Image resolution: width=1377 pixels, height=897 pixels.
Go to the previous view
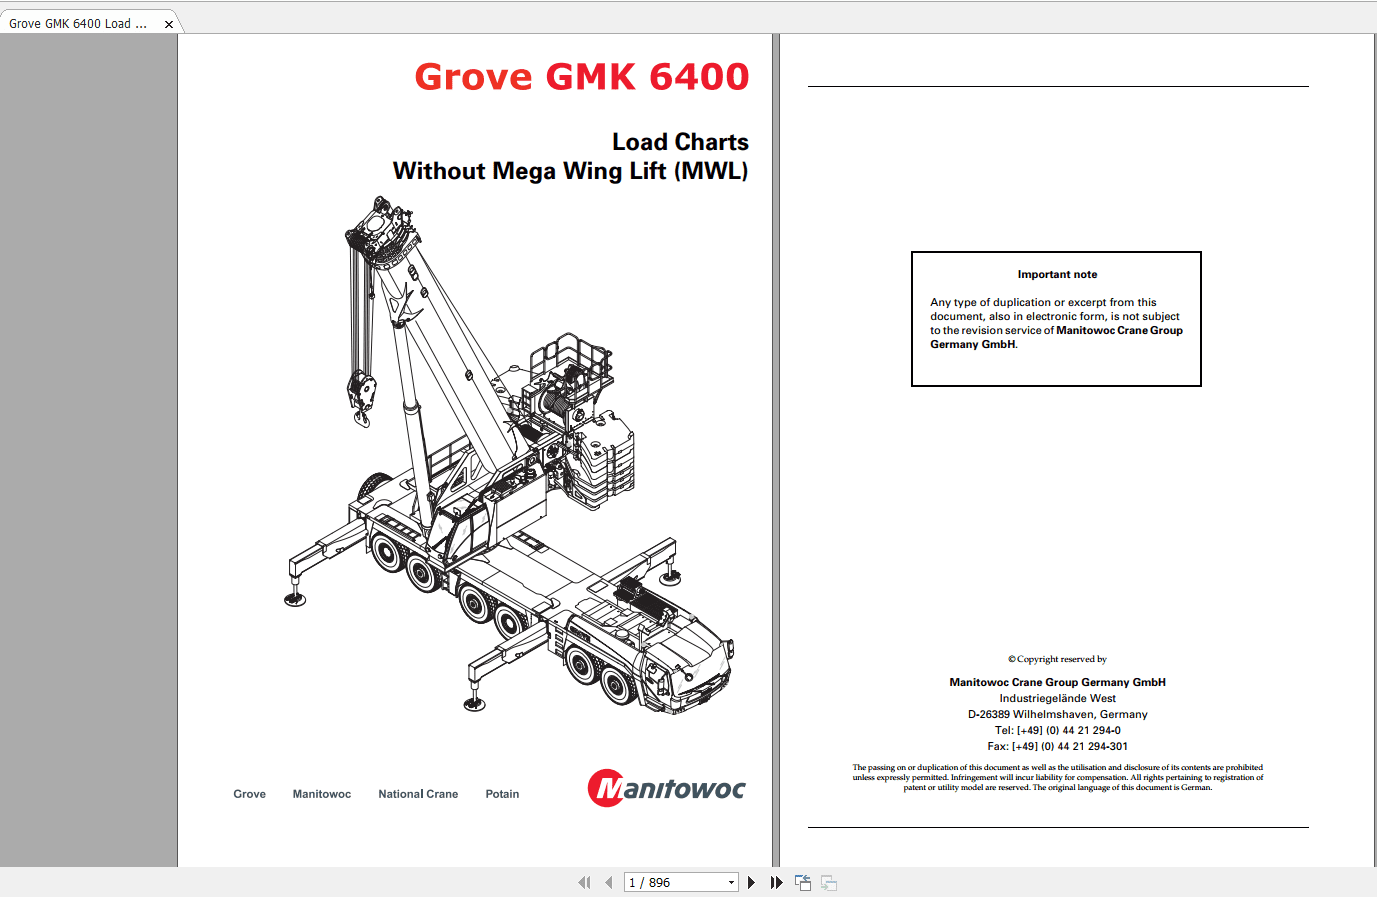click(x=803, y=882)
